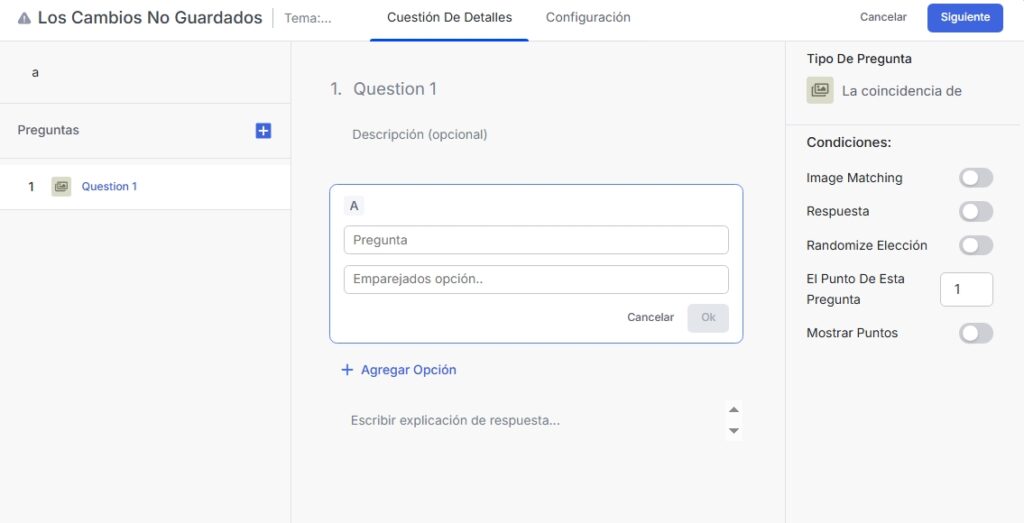Click the Question 1 title field
Screen dimensions: 1024x523
394,89
